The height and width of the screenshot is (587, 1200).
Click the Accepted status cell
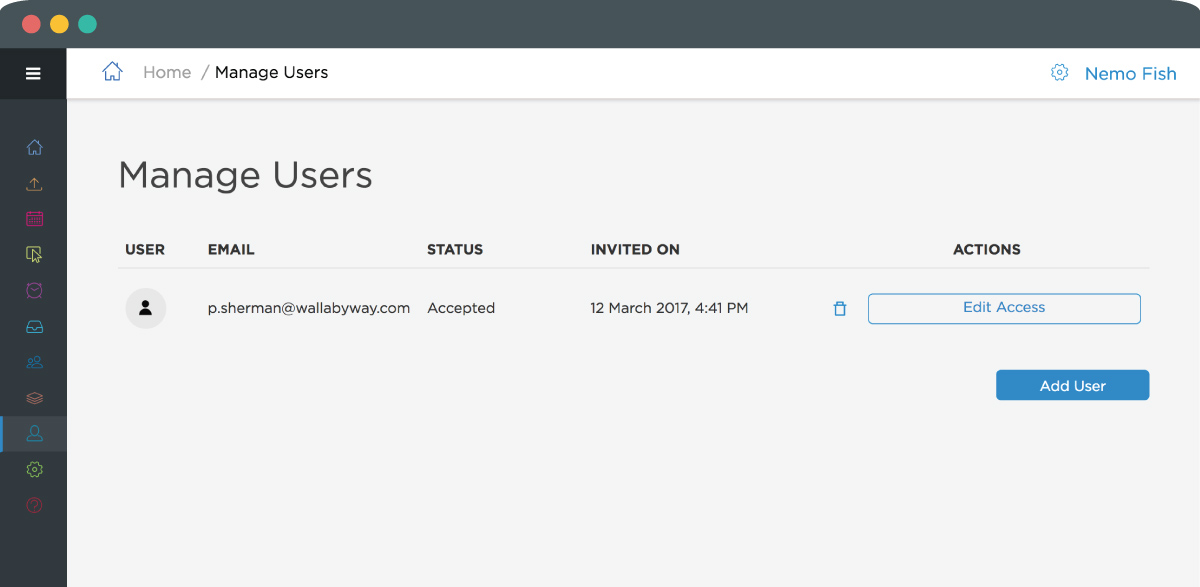[x=461, y=308]
